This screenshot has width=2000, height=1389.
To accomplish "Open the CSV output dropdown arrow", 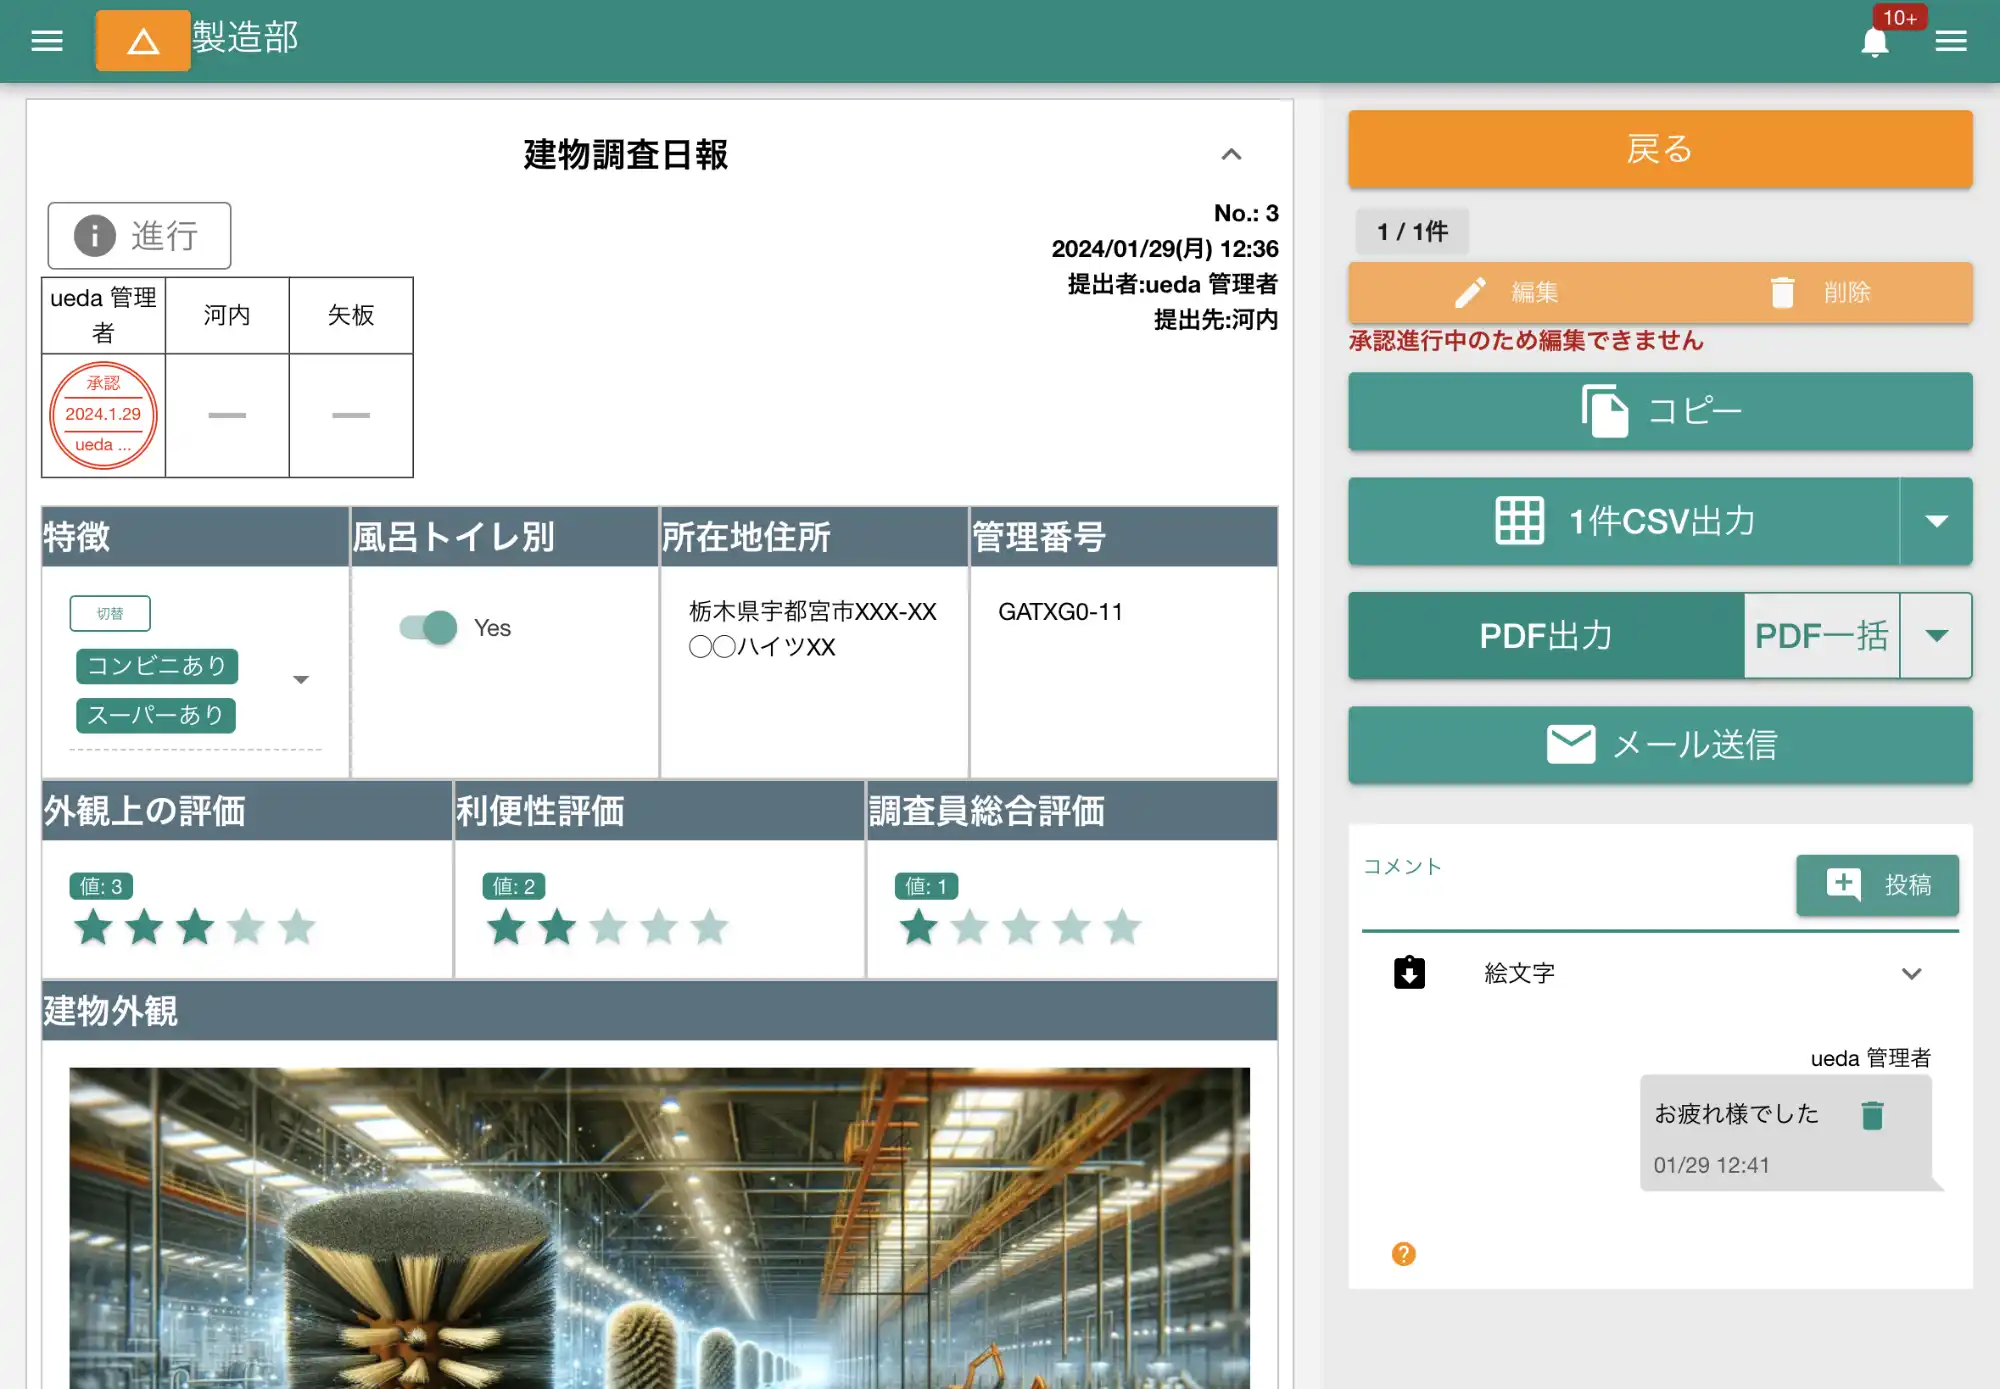I will (x=1936, y=521).
